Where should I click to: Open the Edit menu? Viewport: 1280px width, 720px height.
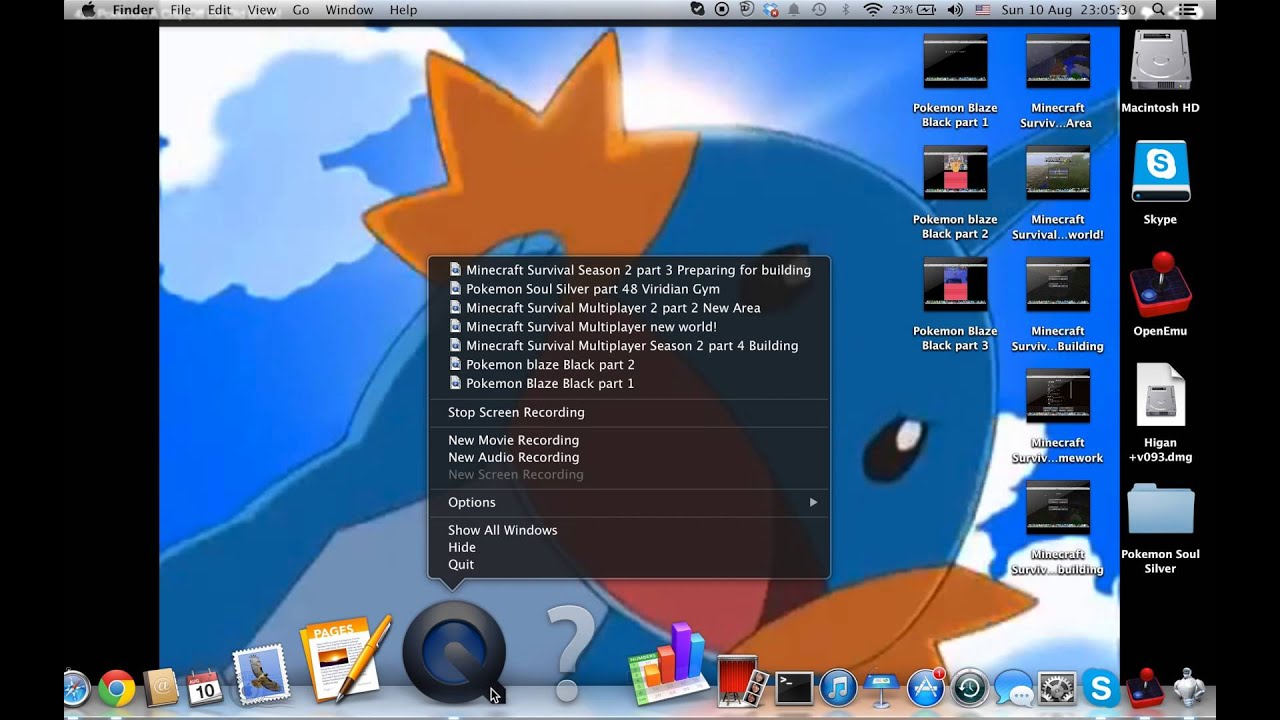[219, 10]
